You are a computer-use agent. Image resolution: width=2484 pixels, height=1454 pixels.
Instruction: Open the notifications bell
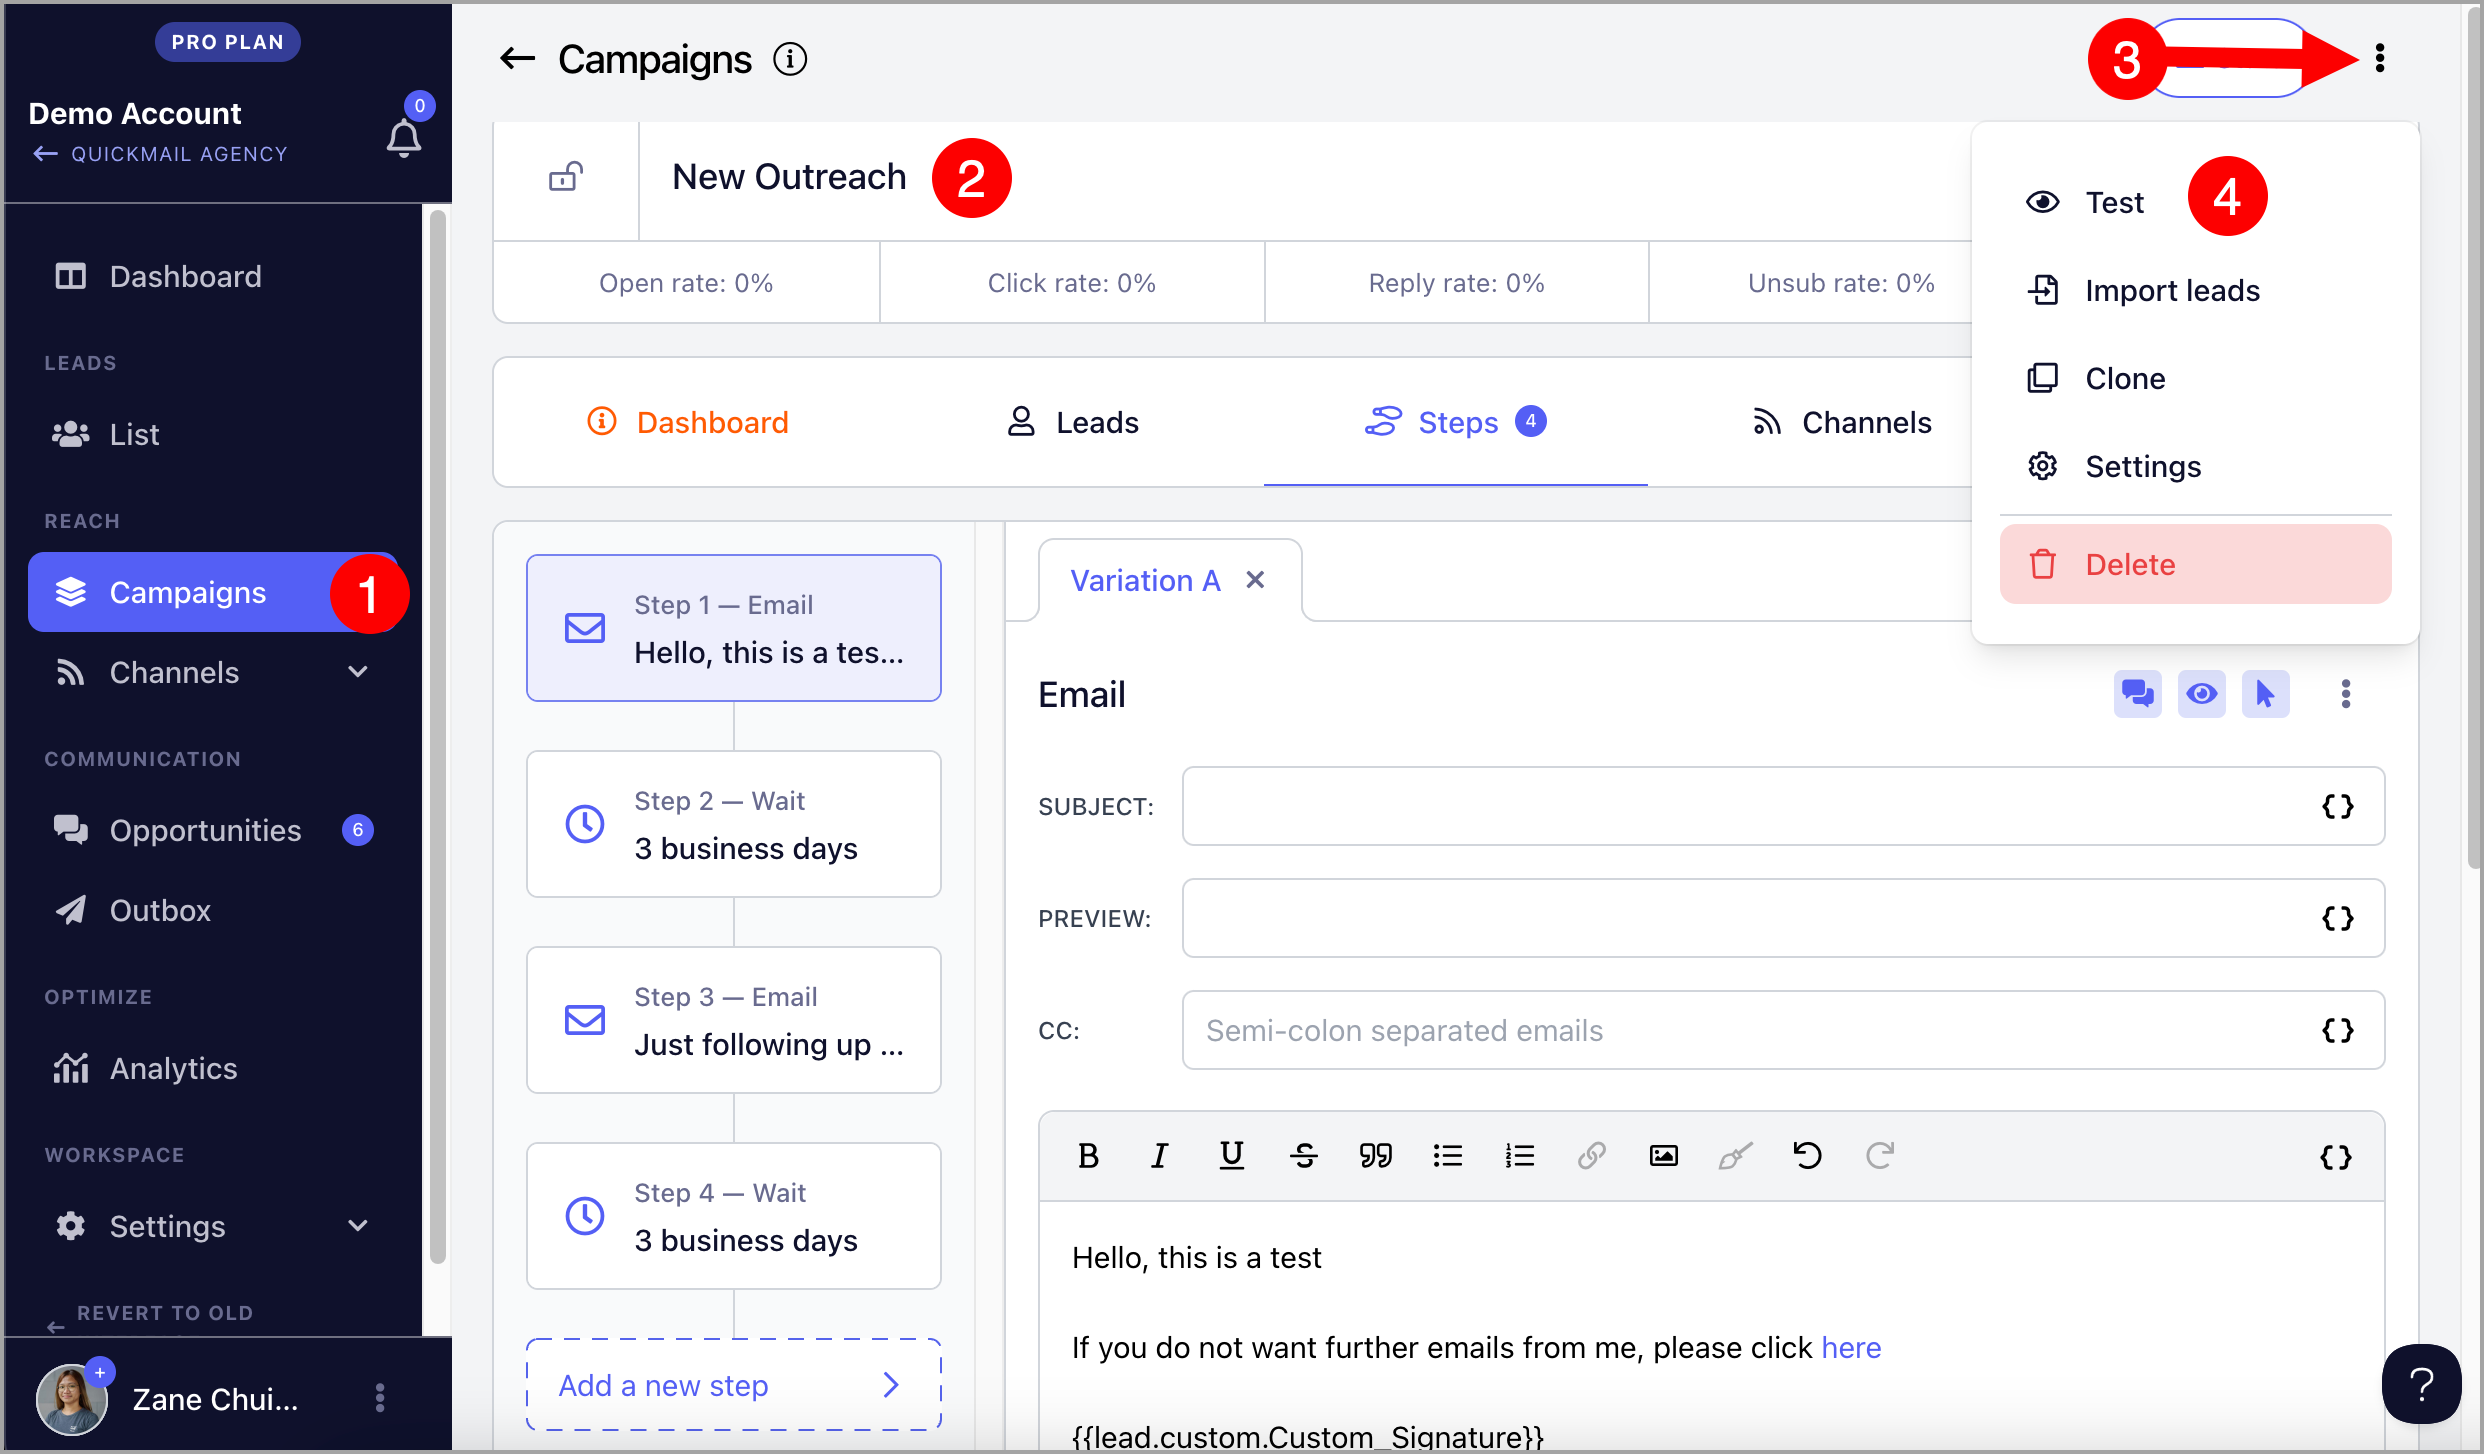tap(404, 137)
